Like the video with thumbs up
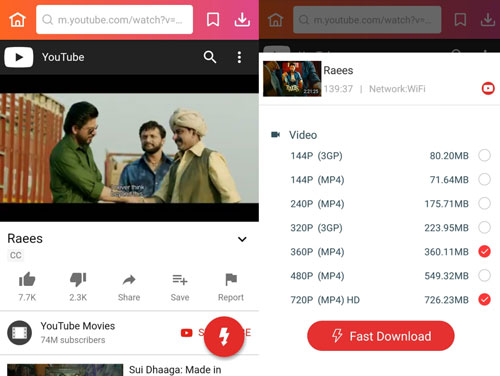The image size is (500, 376). coord(27,279)
